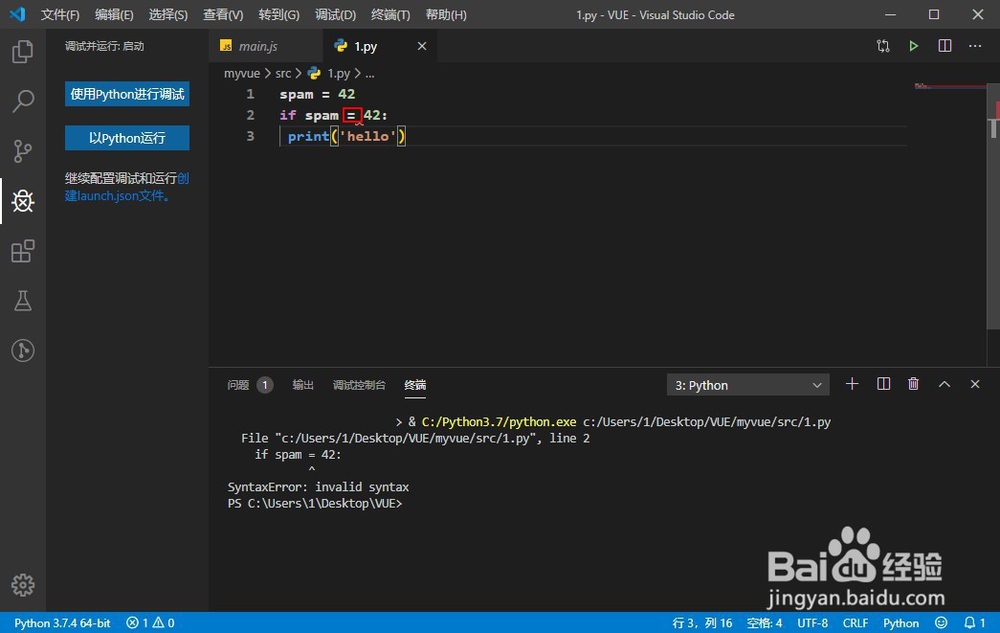Open the 调试(D) menu
1000x633 pixels.
[335, 15]
